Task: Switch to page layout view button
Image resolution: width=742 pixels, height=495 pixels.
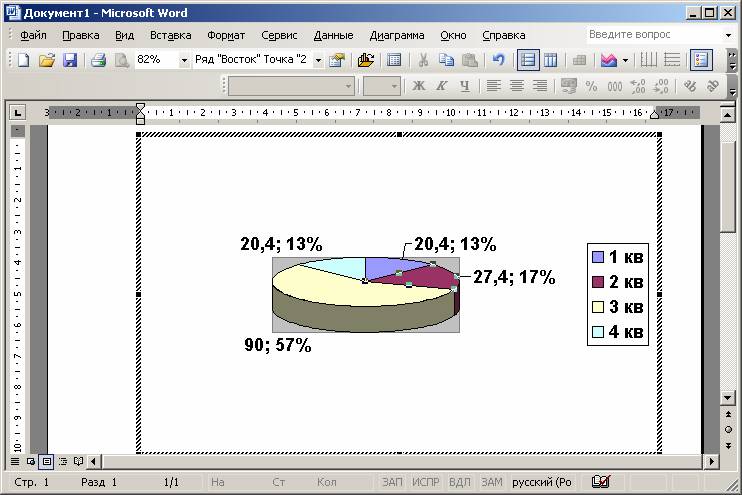Action: 46,461
